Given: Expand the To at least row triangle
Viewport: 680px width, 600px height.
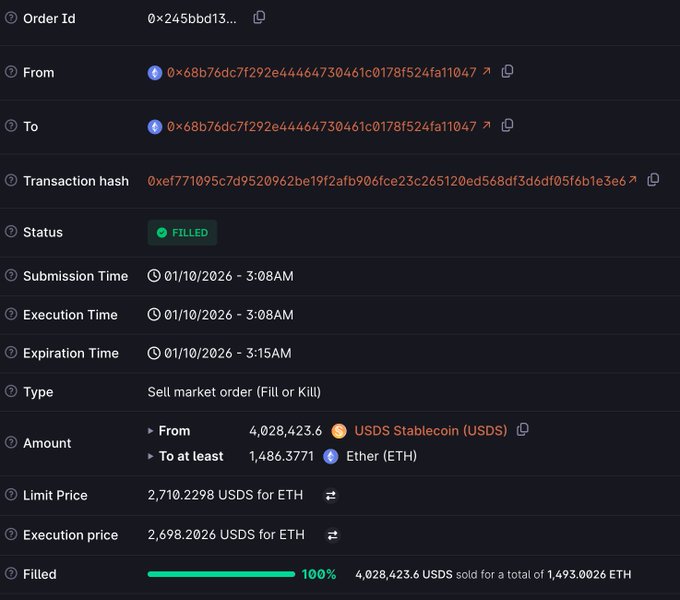Looking at the screenshot, I should click(x=150, y=457).
